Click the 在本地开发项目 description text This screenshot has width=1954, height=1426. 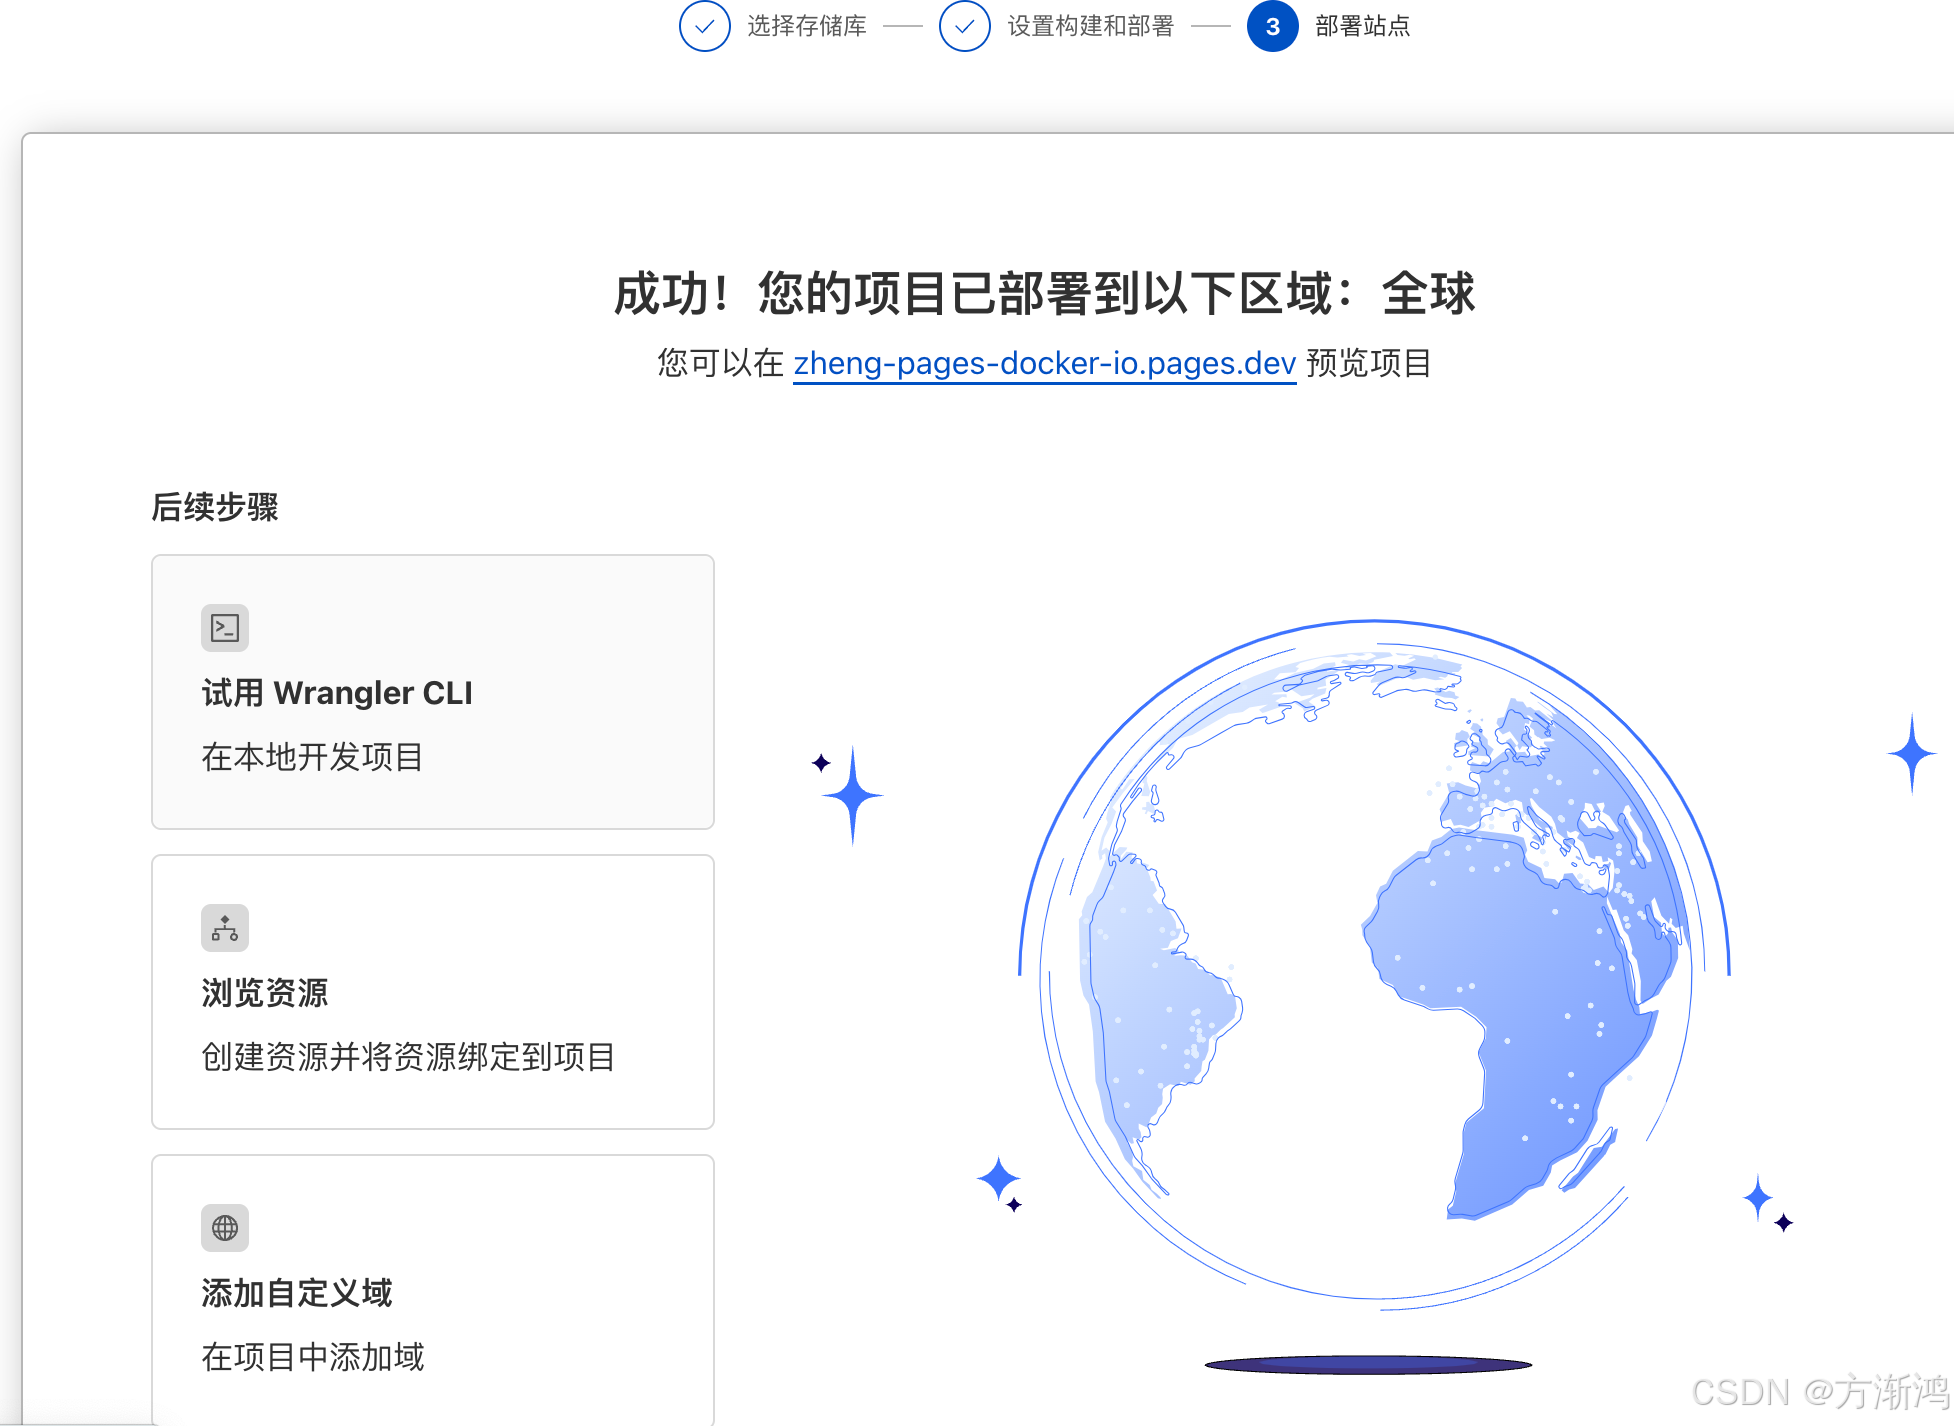(312, 757)
